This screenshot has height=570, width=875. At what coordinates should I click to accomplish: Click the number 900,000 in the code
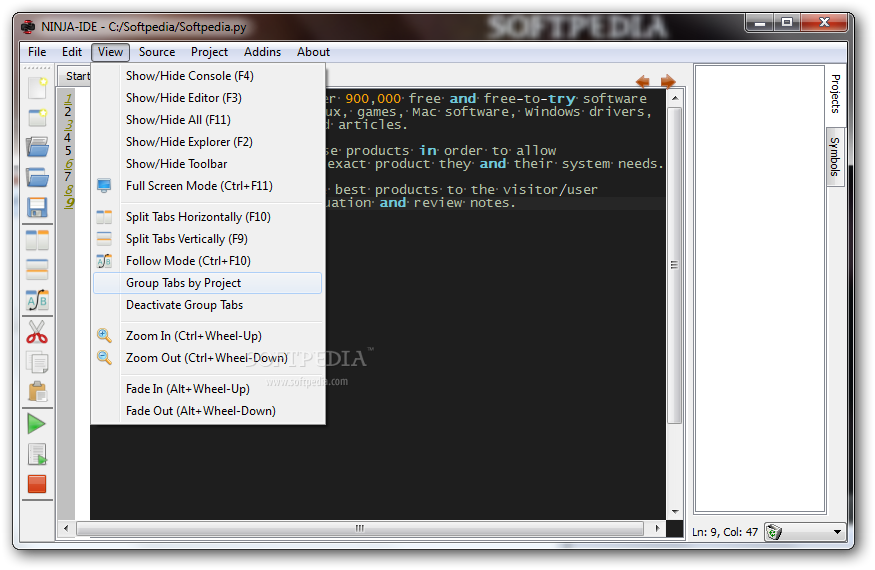click(373, 99)
